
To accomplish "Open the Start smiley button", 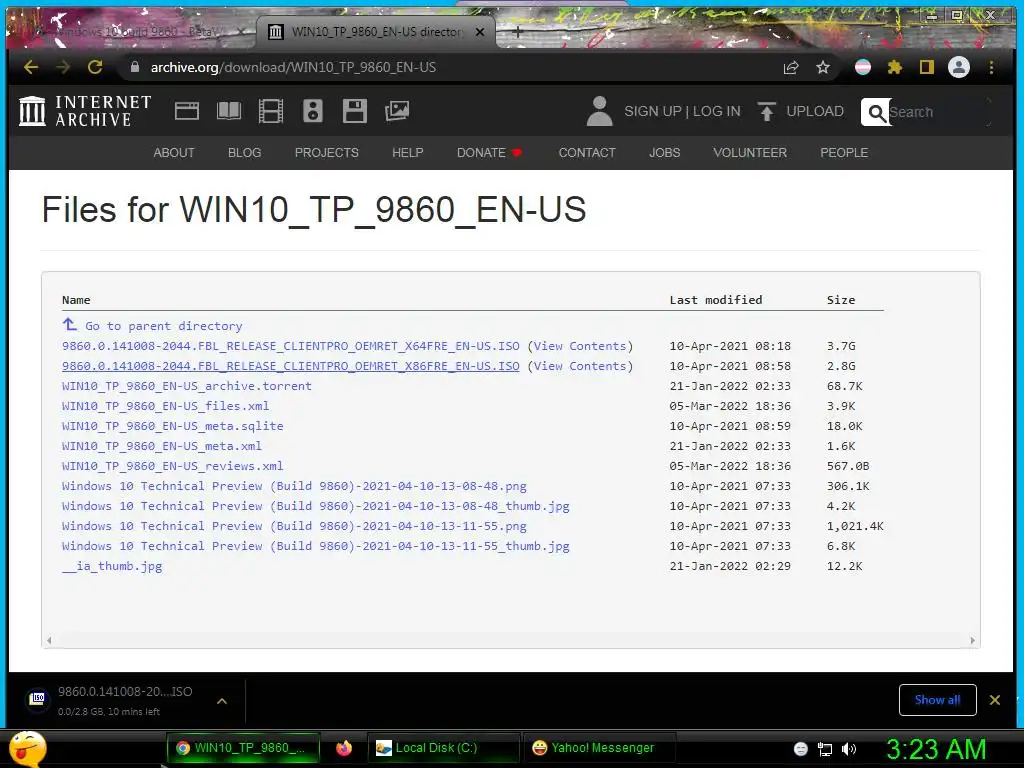I will (27, 748).
